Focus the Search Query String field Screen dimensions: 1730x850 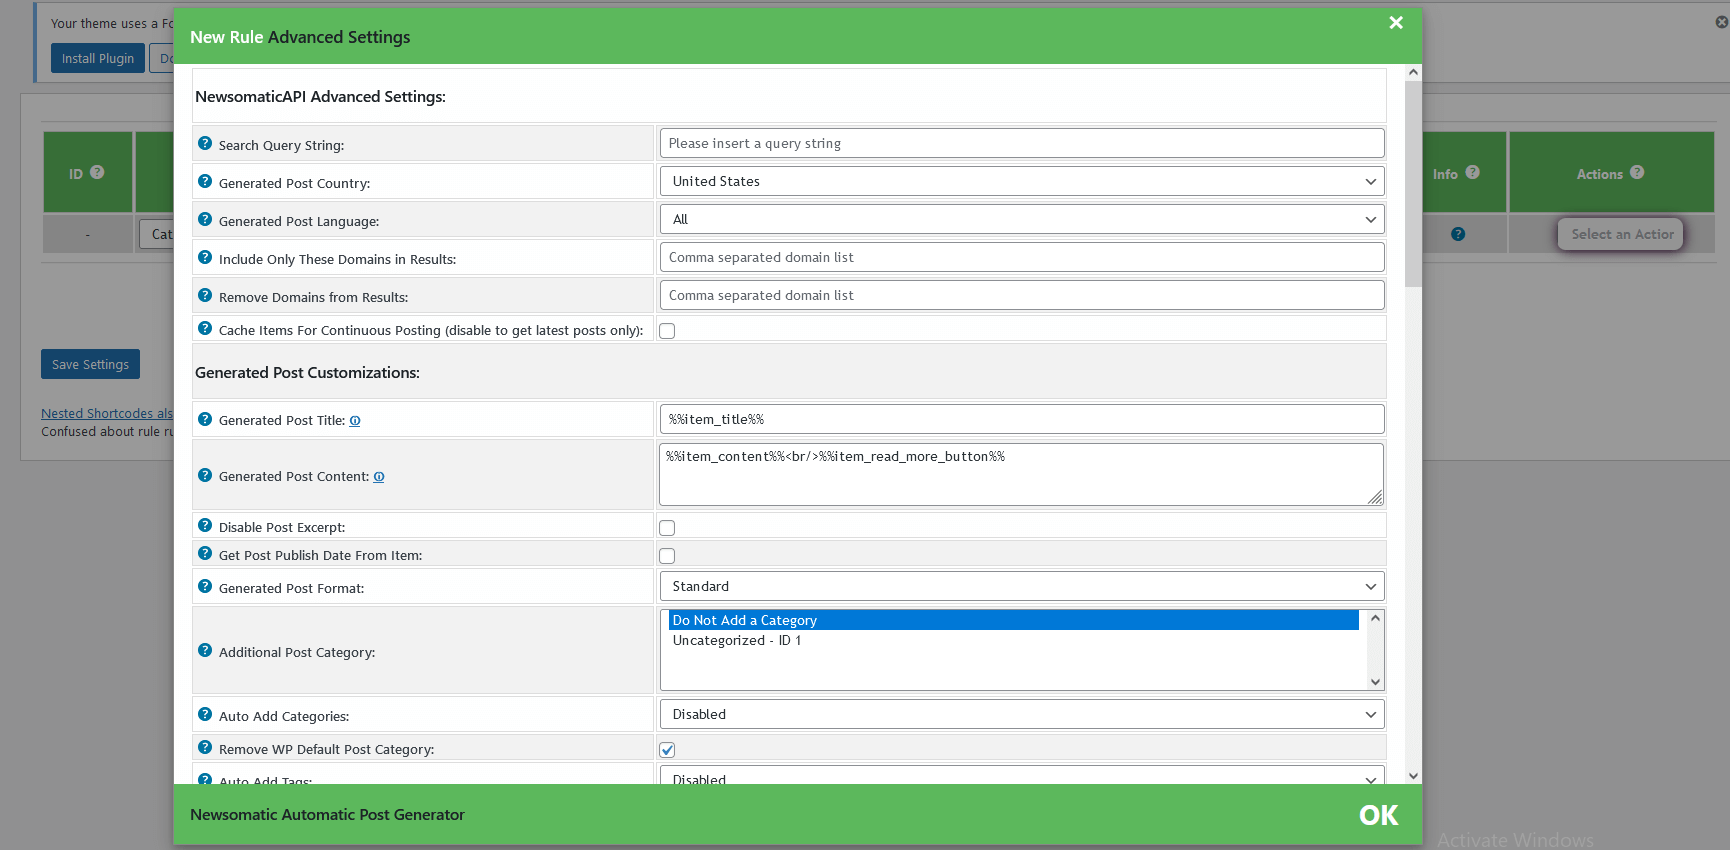tap(1022, 143)
